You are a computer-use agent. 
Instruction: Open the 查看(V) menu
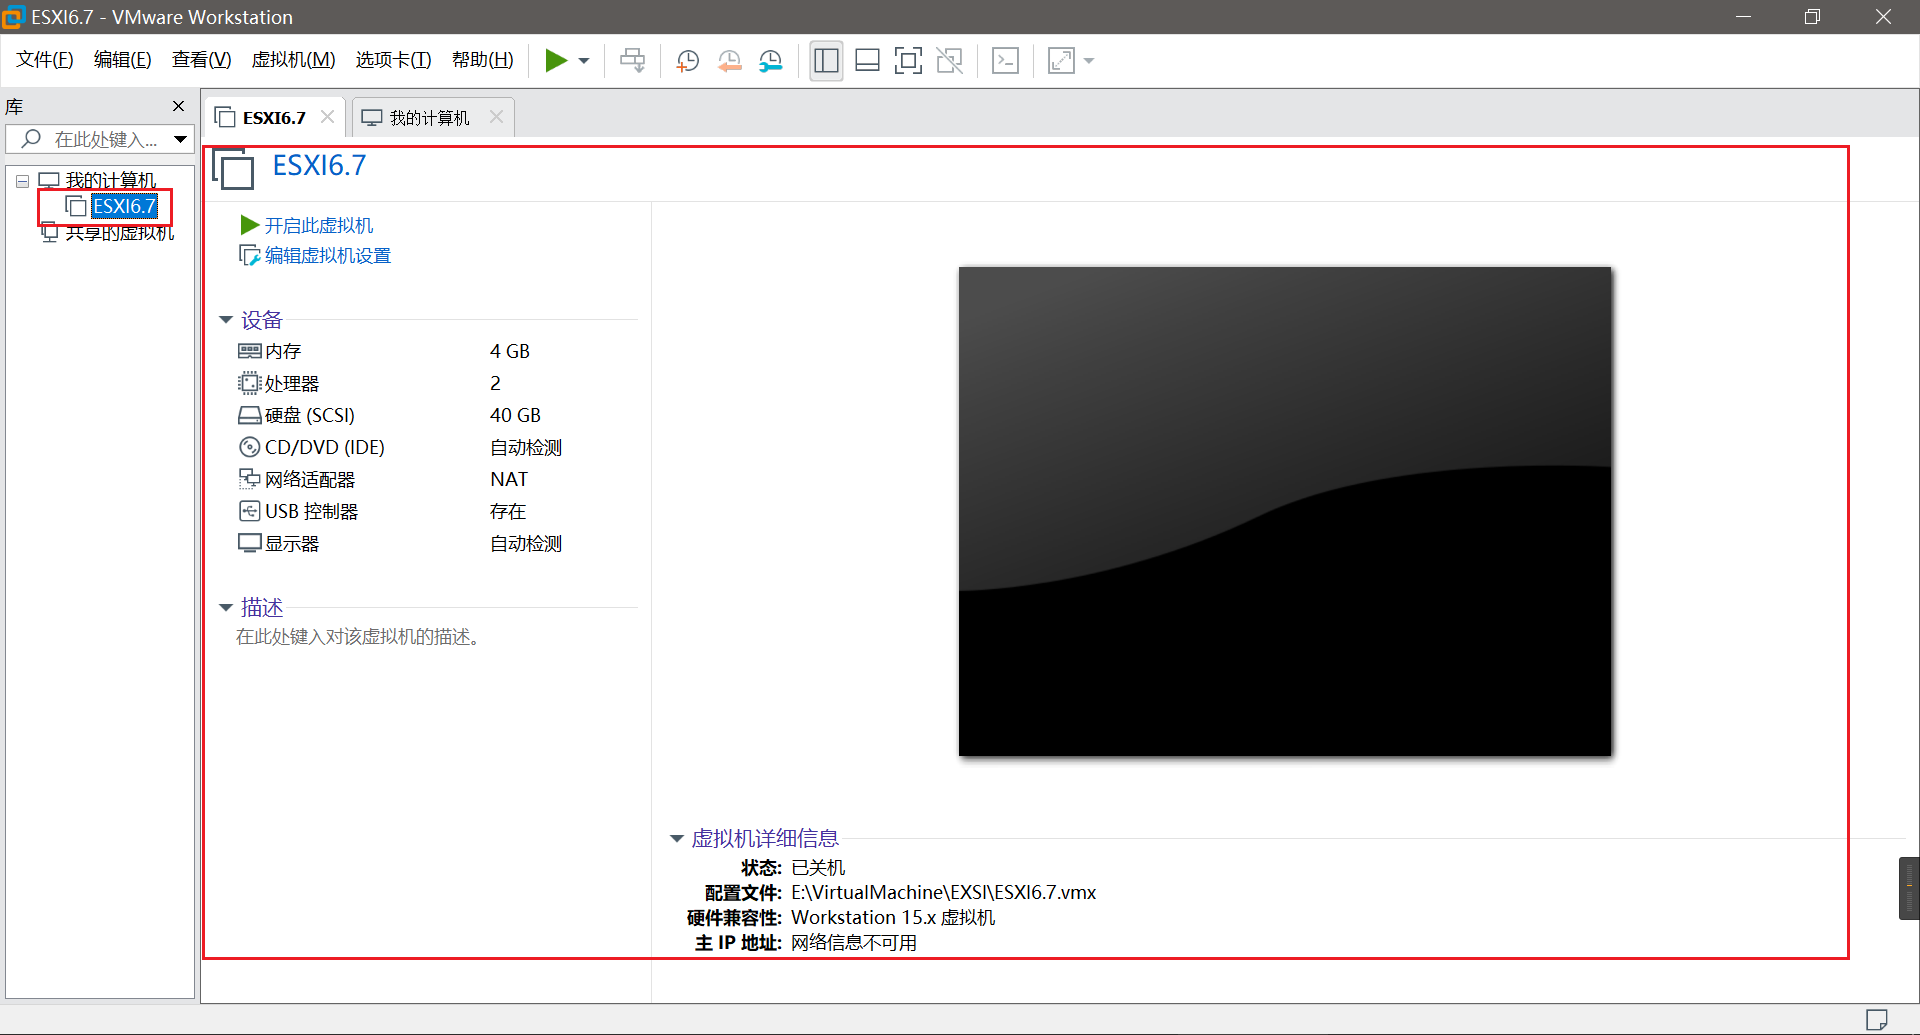pos(201,60)
